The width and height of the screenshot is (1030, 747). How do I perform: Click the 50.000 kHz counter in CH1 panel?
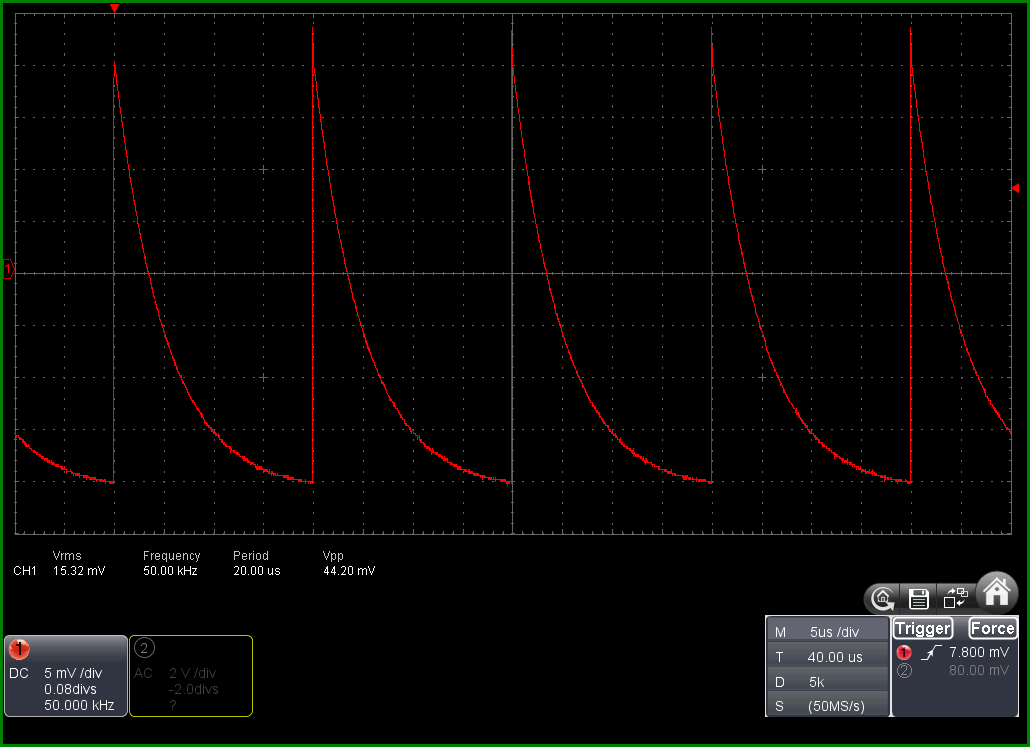pos(79,705)
